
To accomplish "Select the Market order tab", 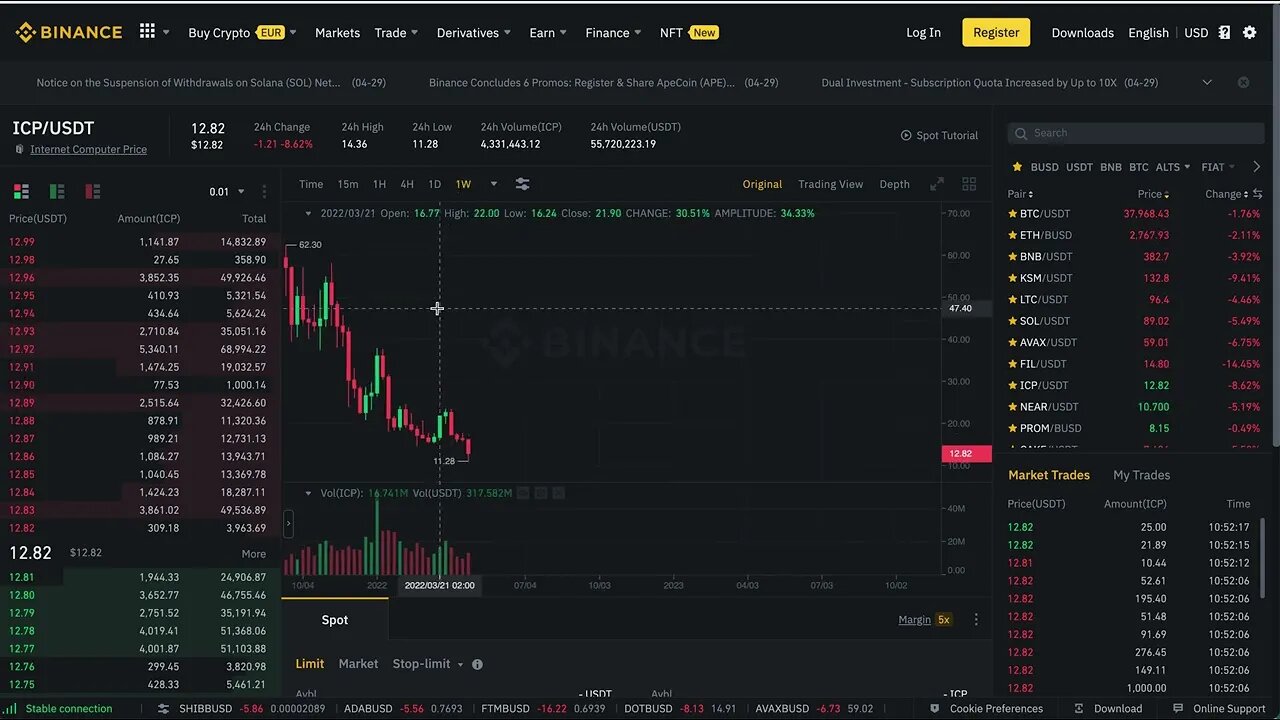I will pos(358,664).
